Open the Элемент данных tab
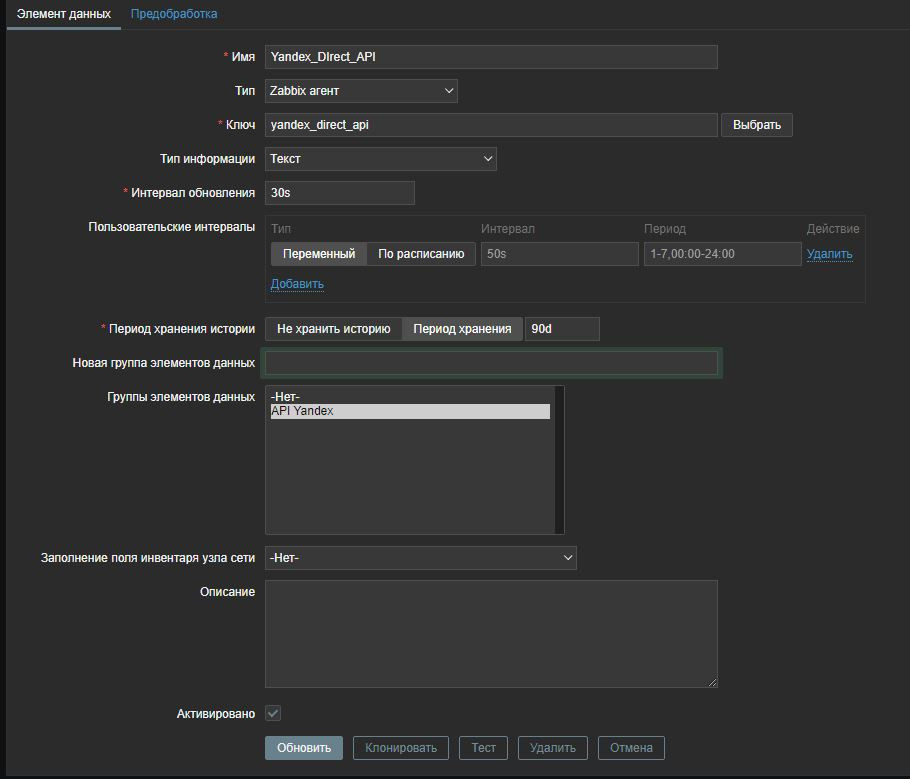Viewport: 910px width, 779px height. click(x=63, y=14)
